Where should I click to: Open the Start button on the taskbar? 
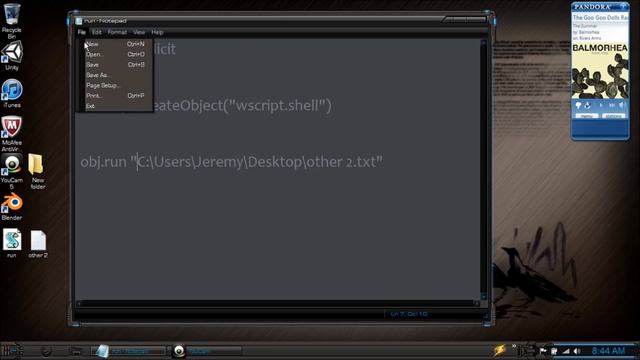12,351
